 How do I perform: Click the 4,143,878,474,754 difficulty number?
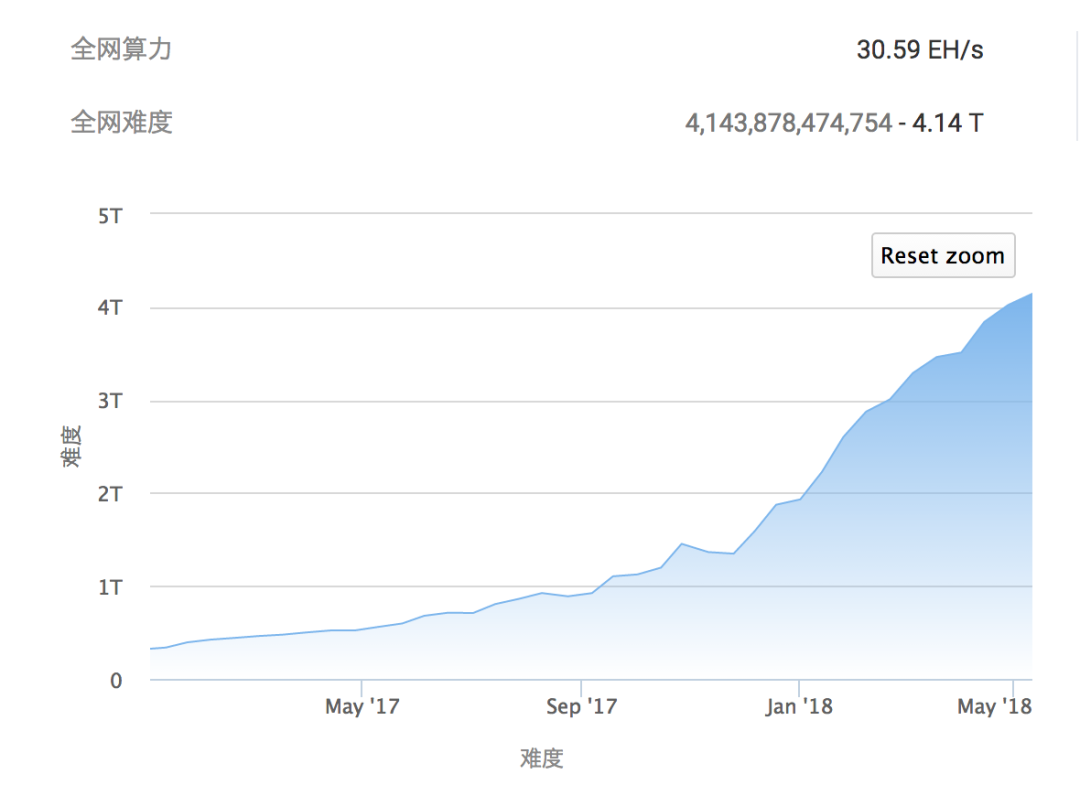(788, 124)
